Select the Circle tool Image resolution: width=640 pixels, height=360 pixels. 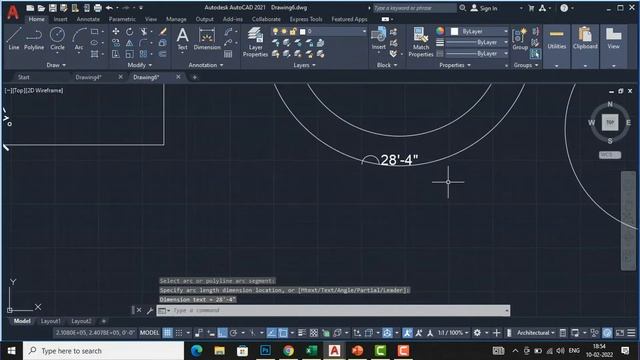click(57, 39)
